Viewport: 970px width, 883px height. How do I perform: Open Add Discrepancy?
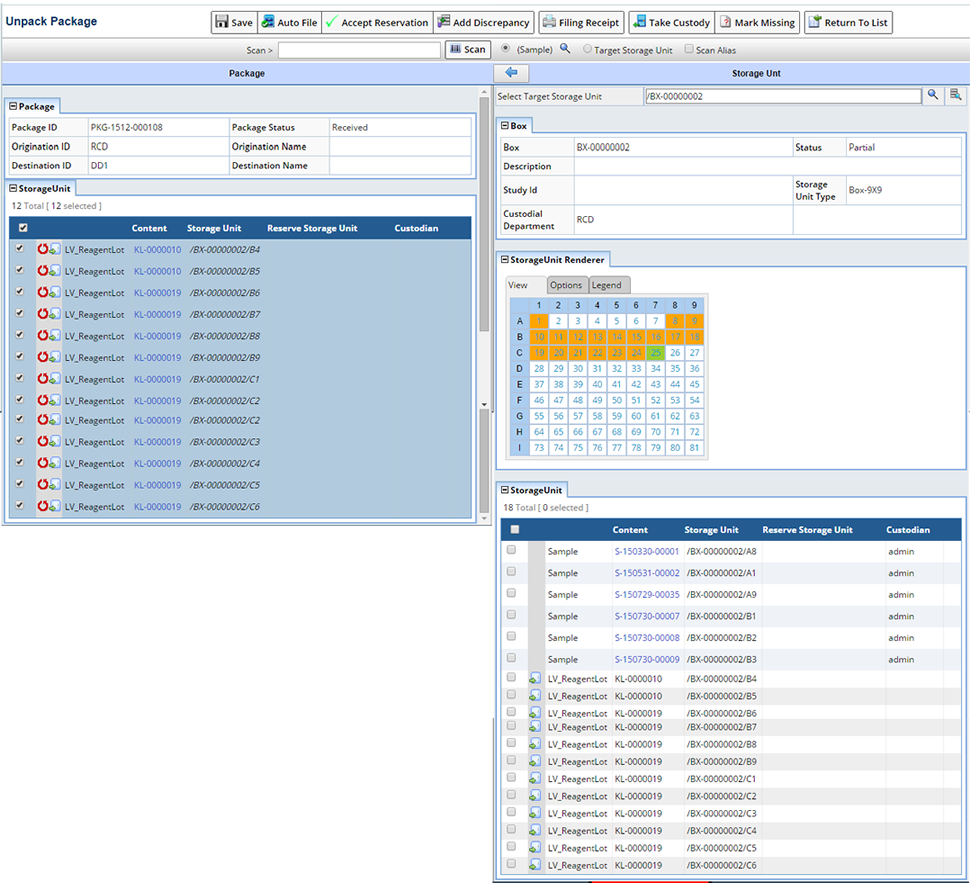pyautogui.click(x=484, y=23)
